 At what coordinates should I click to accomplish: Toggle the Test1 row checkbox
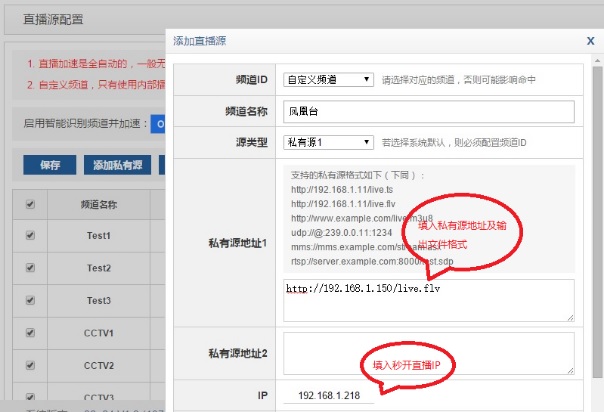pyautogui.click(x=30, y=235)
